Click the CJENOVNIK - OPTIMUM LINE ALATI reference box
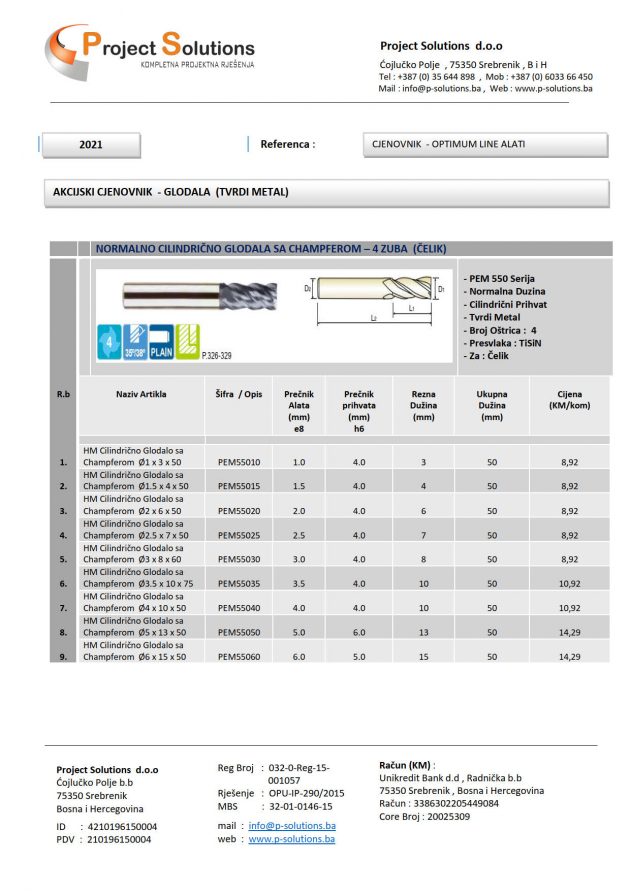630x891 pixels. tap(484, 144)
